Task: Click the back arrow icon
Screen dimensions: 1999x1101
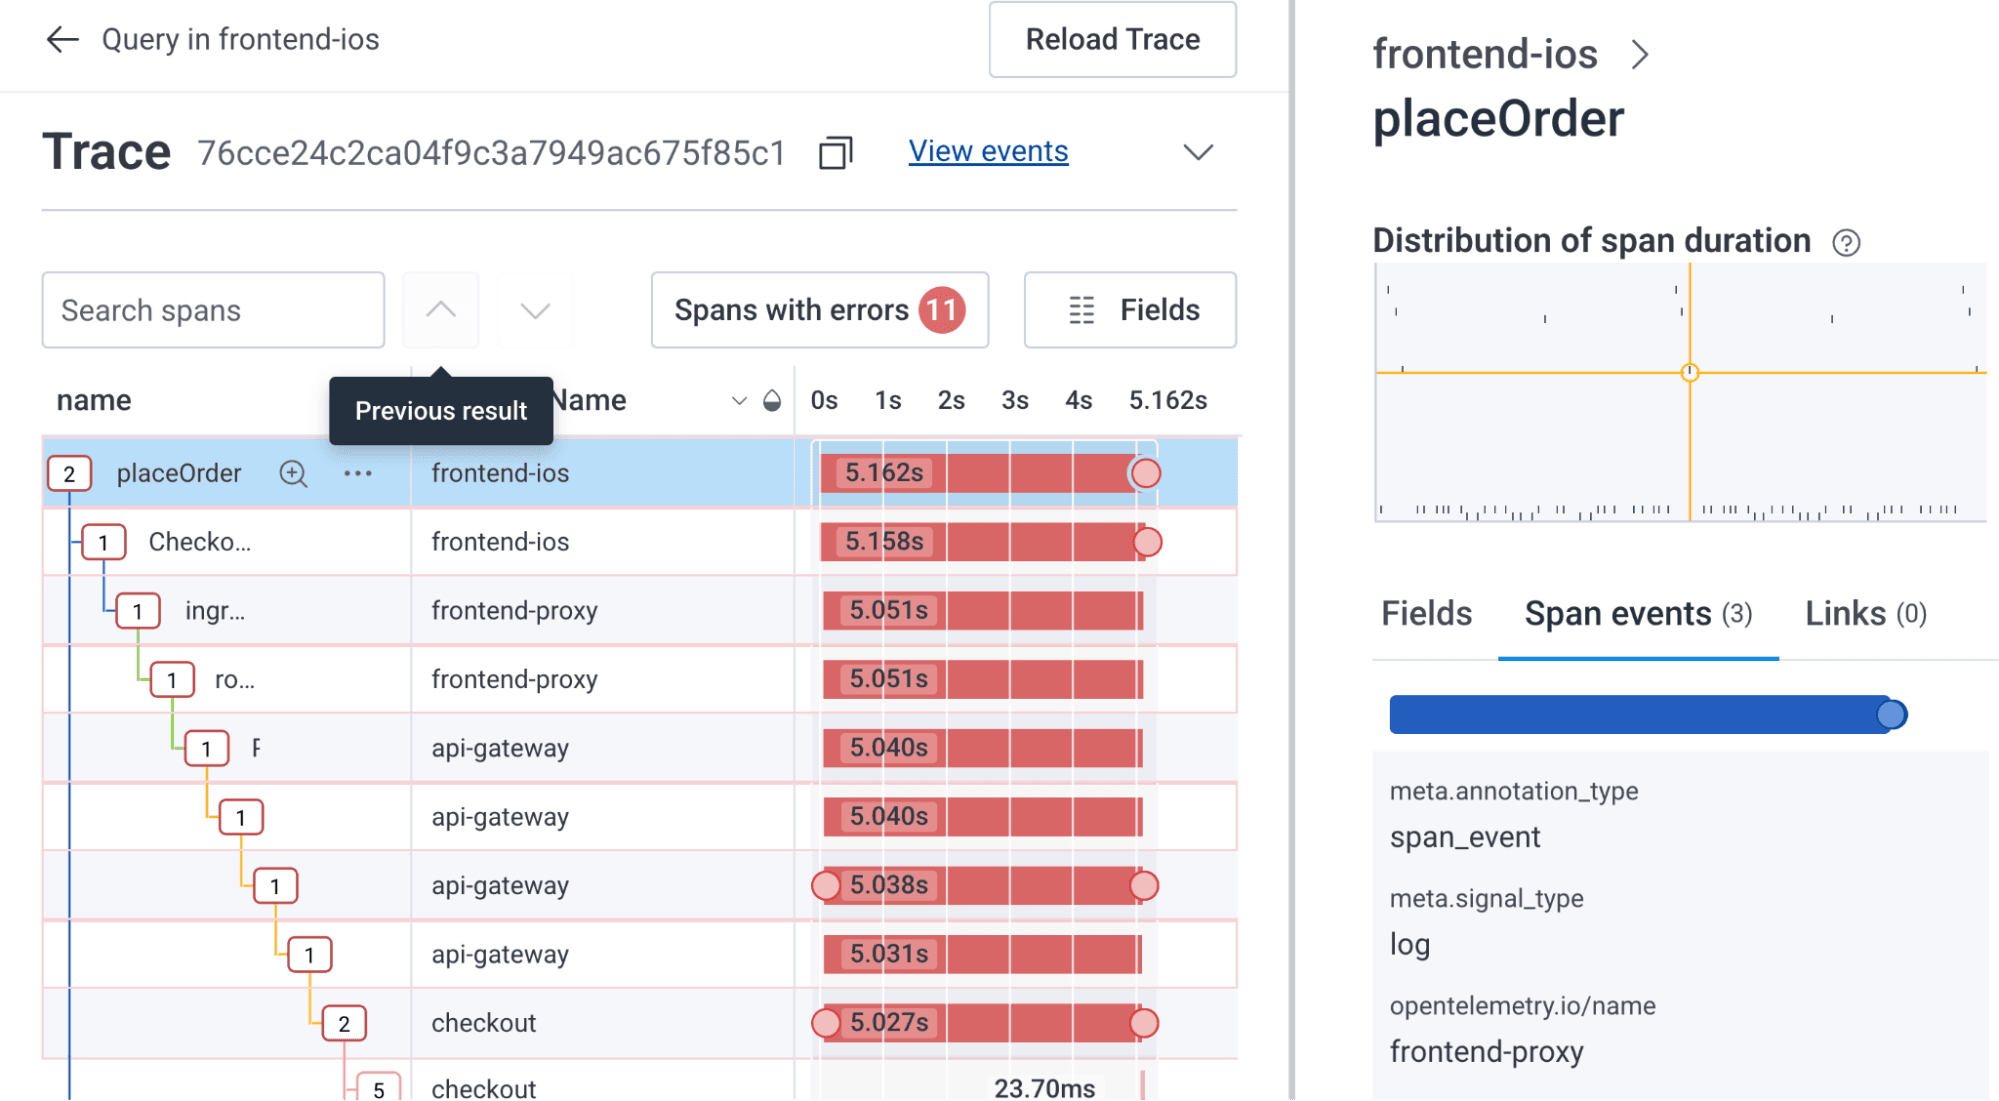Action: [62, 40]
